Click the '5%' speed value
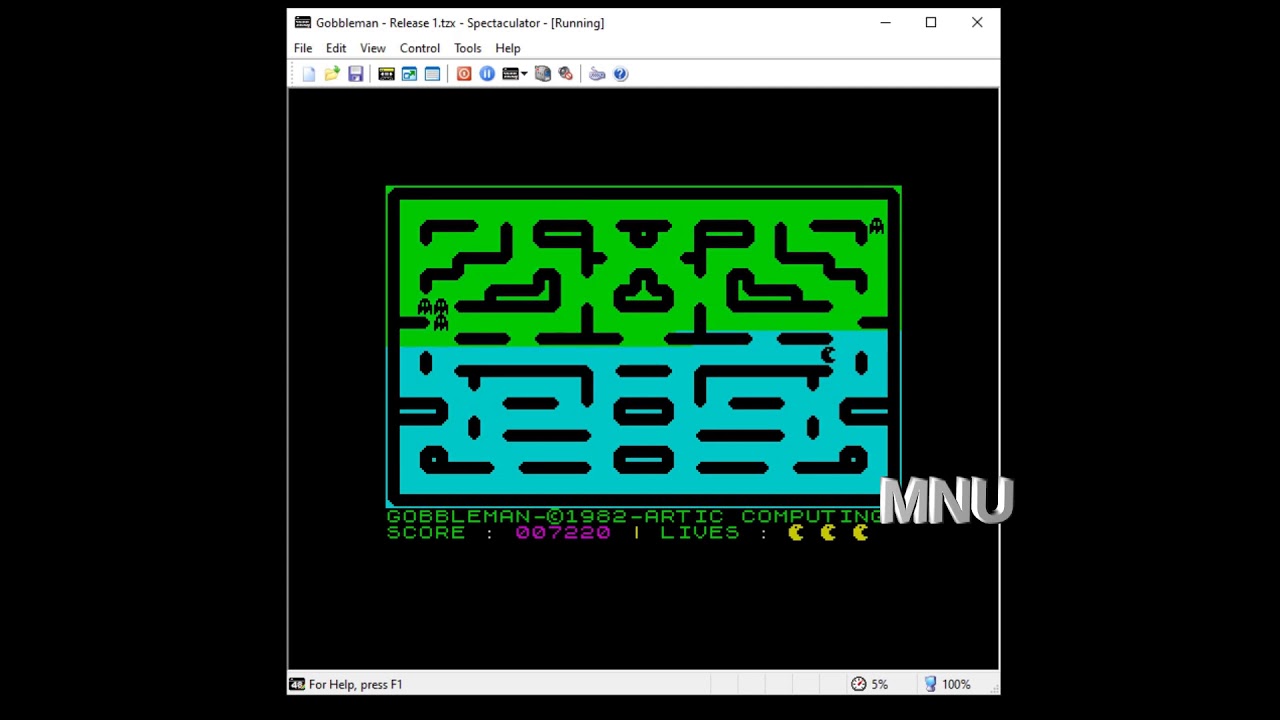1280x720 pixels. (879, 685)
